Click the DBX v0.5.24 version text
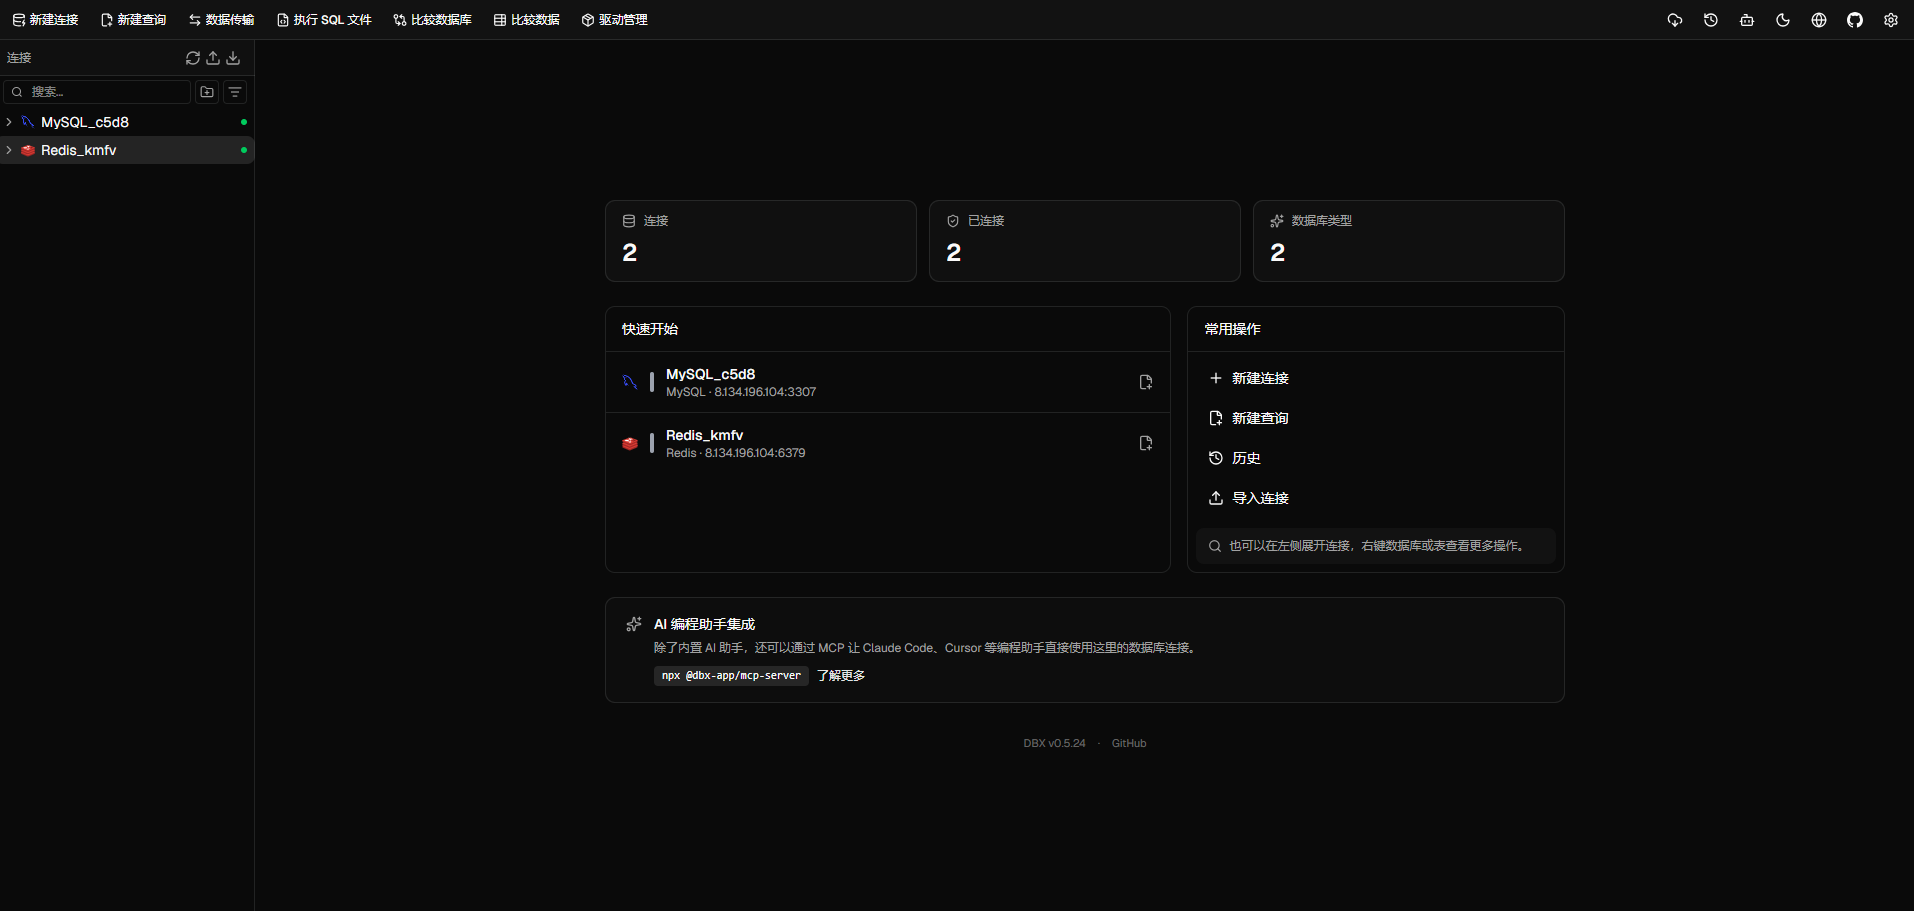Image resolution: width=1914 pixels, height=911 pixels. [1054, 743]
